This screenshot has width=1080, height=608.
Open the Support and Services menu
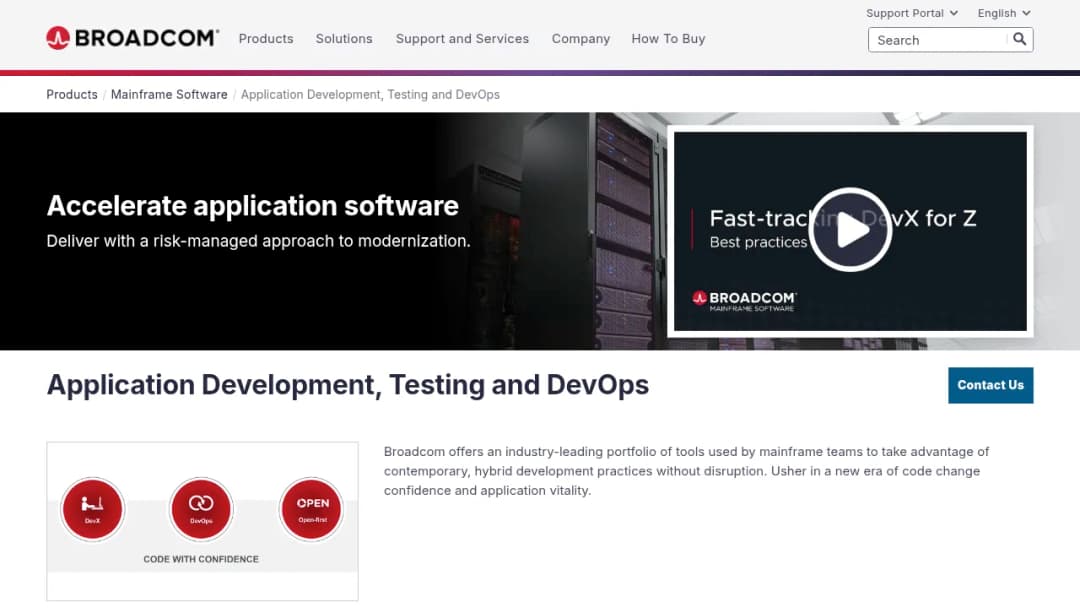pos(462,39)
